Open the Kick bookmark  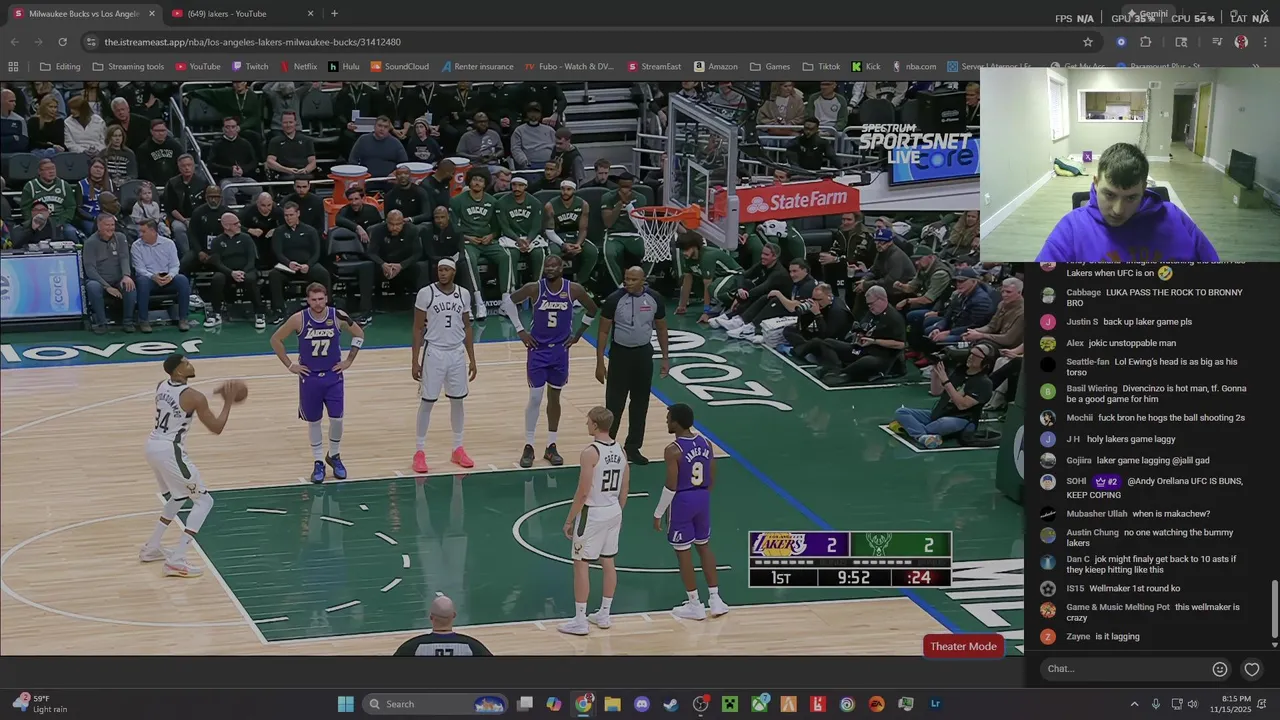tap(866, 67)
